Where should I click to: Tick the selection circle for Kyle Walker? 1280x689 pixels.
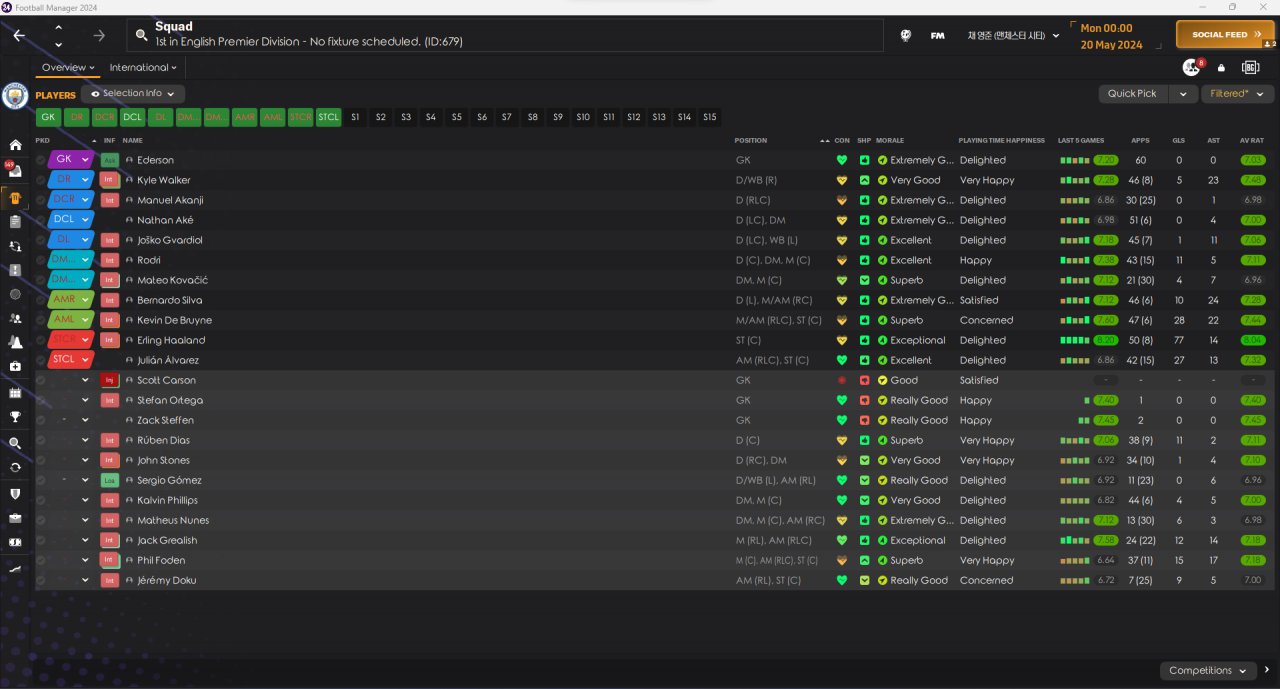click(x=41, y=180)
